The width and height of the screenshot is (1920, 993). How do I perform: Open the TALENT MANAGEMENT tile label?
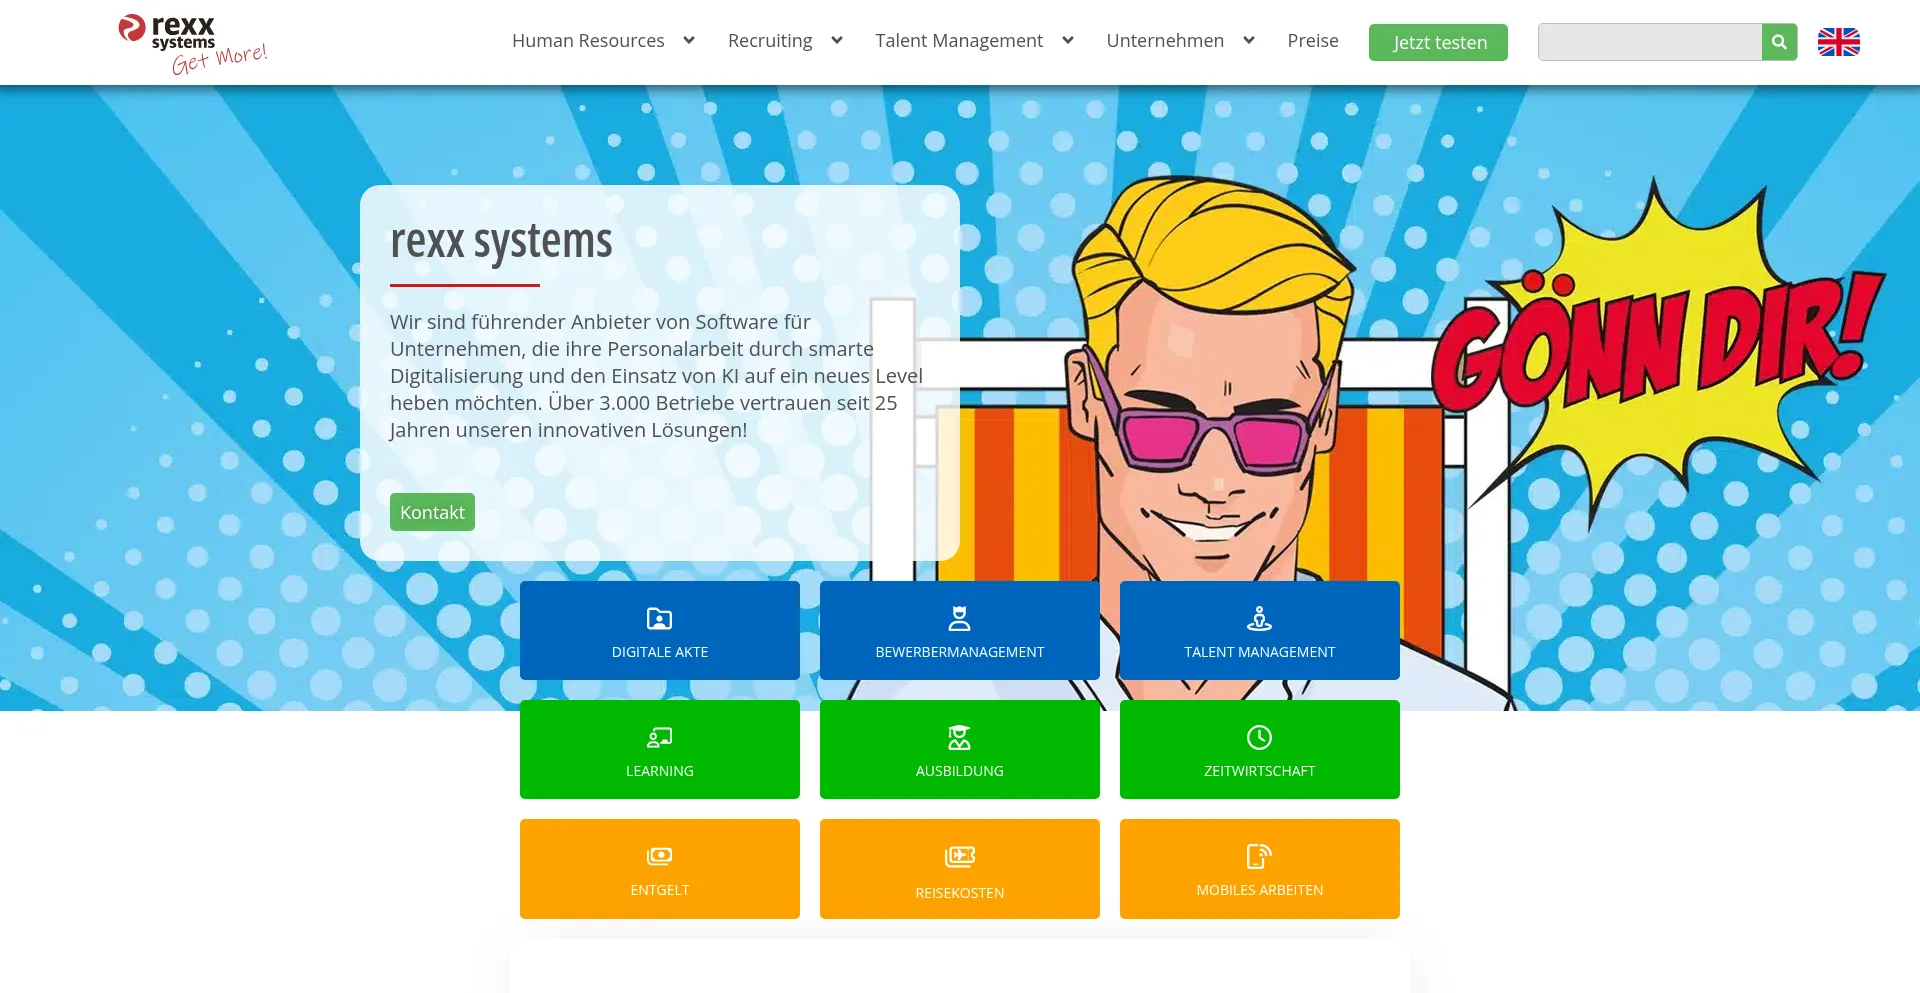[1260, 652]
